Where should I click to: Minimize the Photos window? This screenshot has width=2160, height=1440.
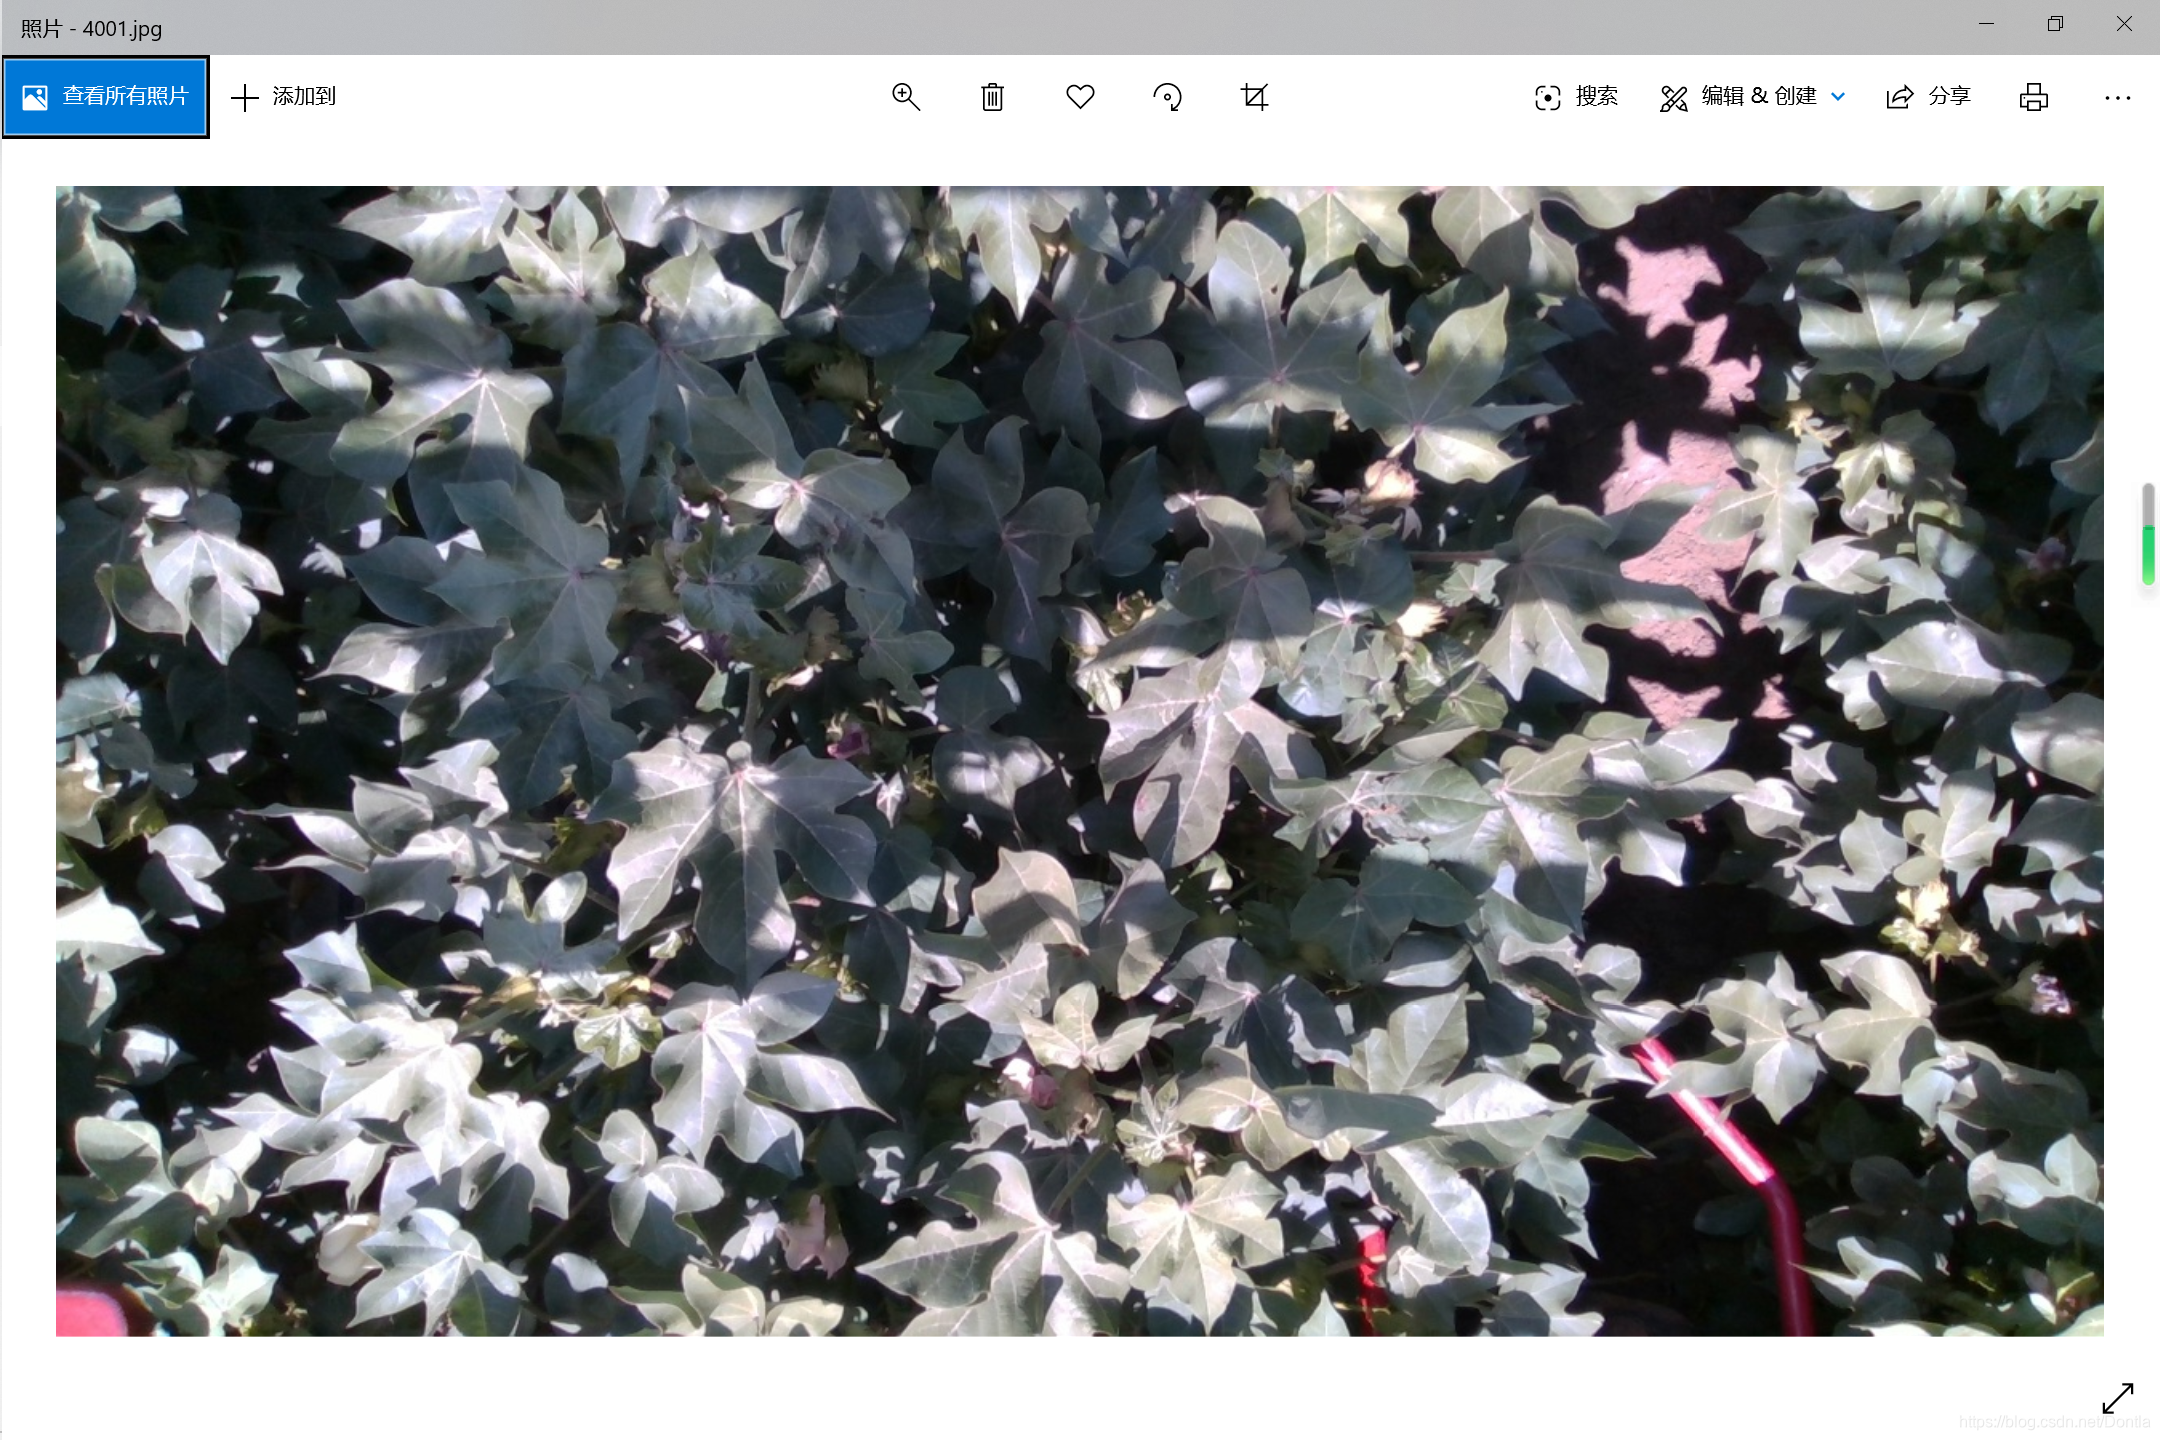(x=1986, y=24)
